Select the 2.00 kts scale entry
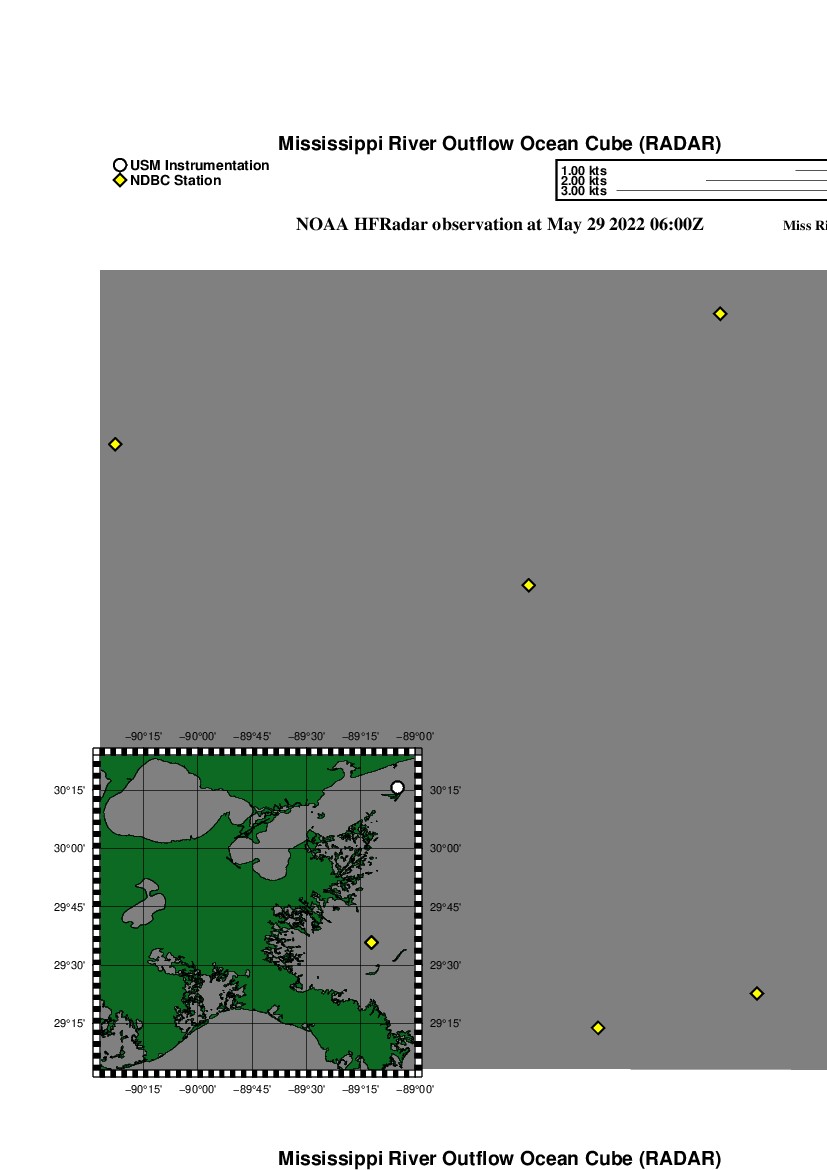Screen dimensions: 827x1170 583,181
